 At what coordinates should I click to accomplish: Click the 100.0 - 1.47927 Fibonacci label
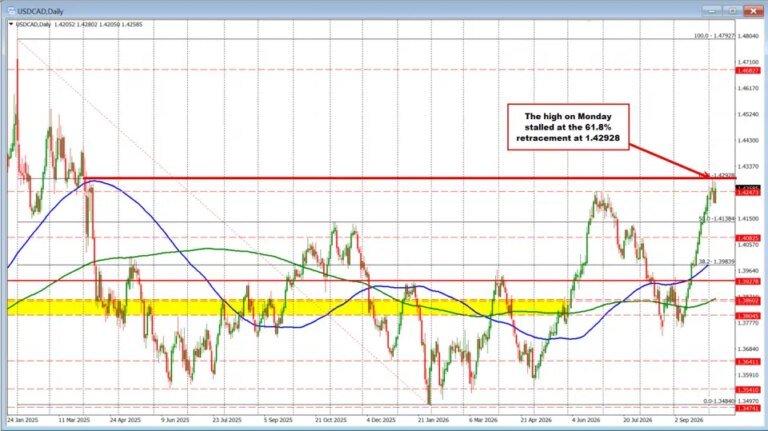click(x=715, y=36)
